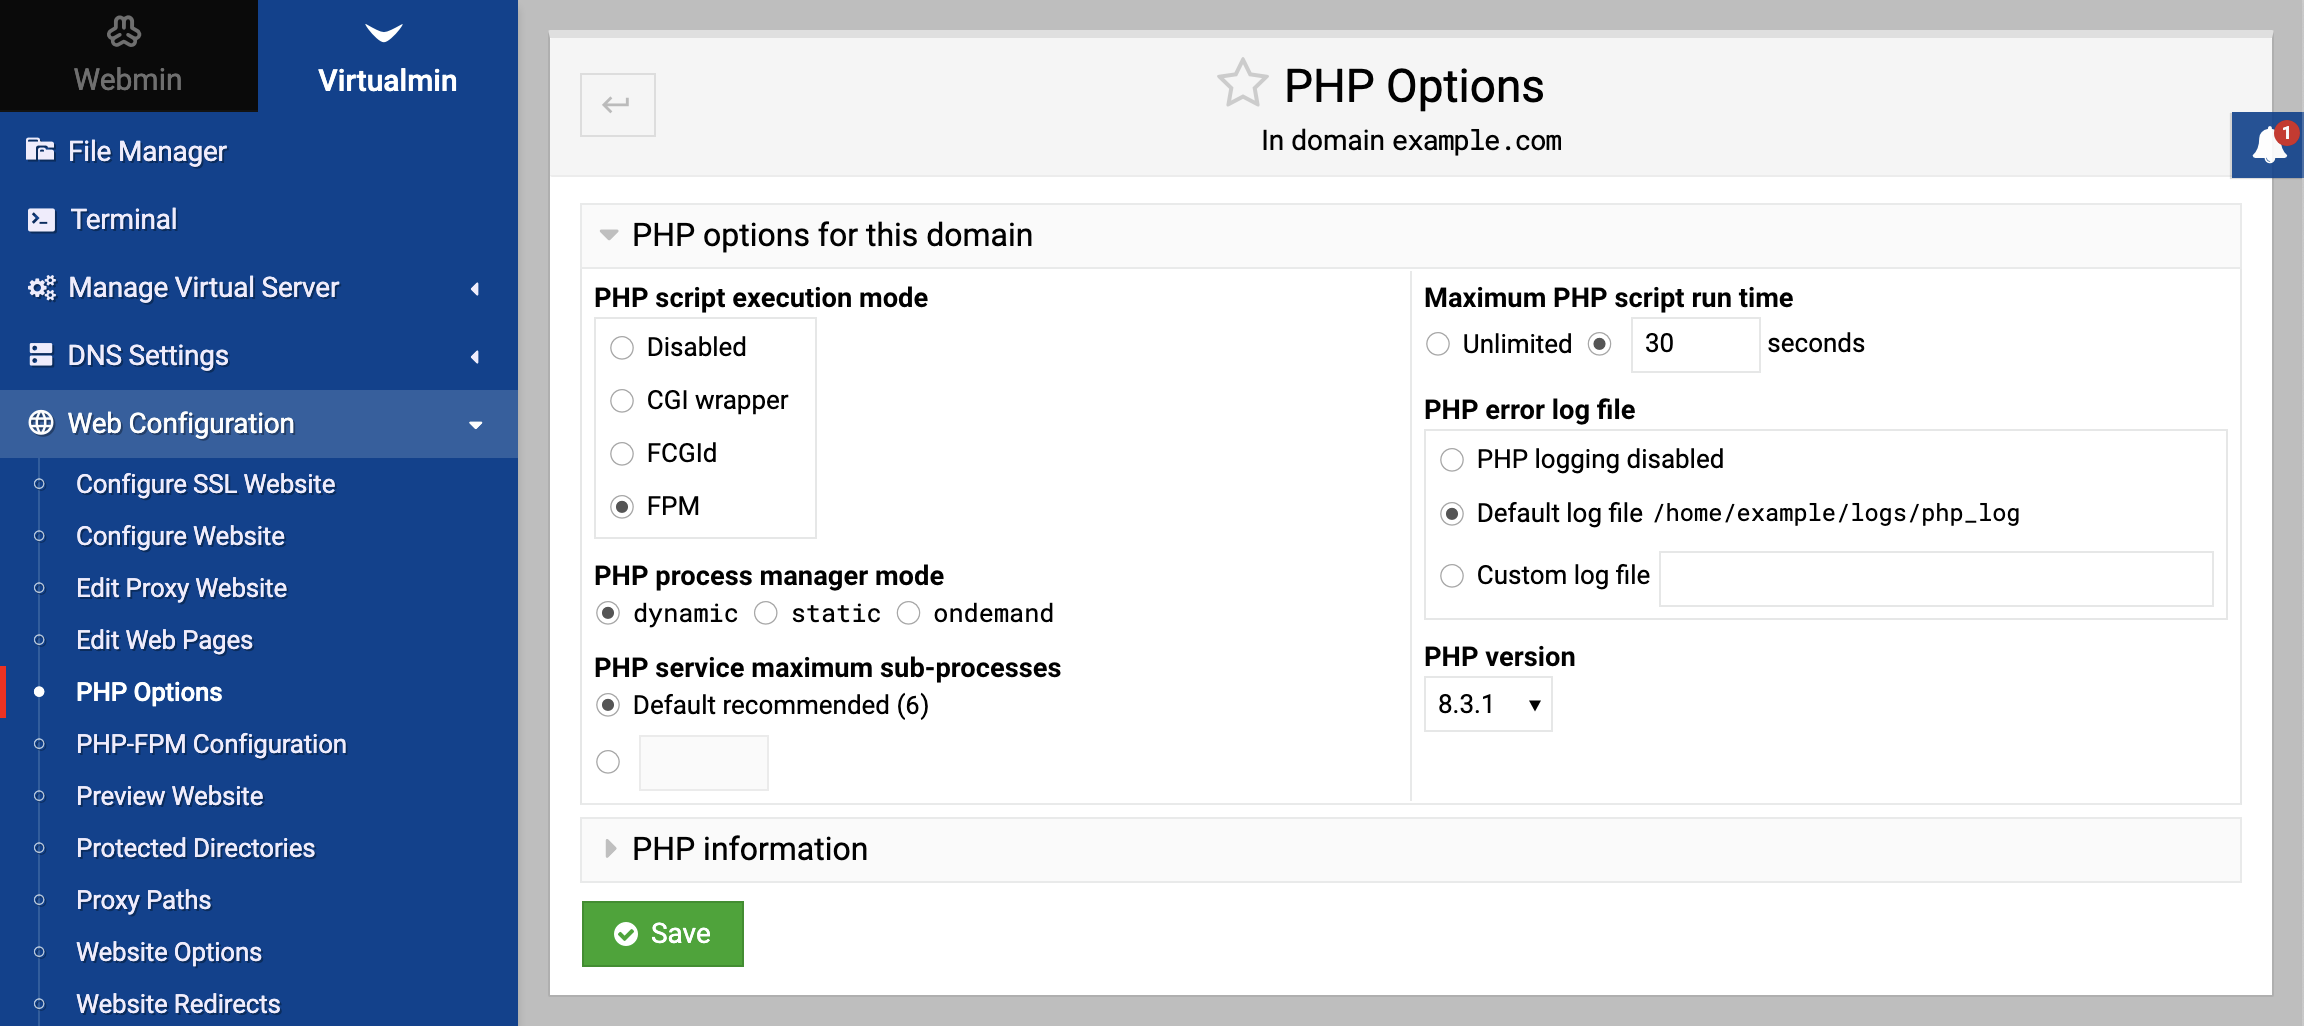Click the notification bell icon
Viewport: 2304px width, 1026px height.
(2269, 146)
